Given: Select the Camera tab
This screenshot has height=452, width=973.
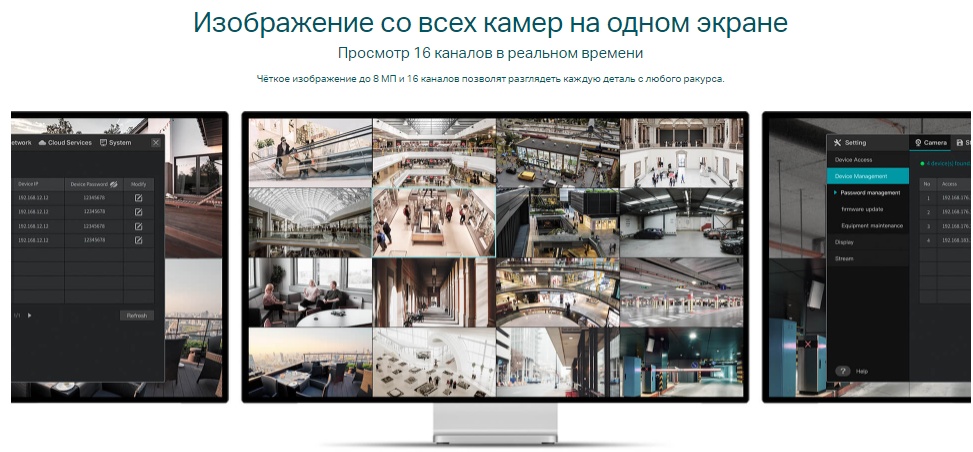Looking at the screenshot, I should pos(930,143).
